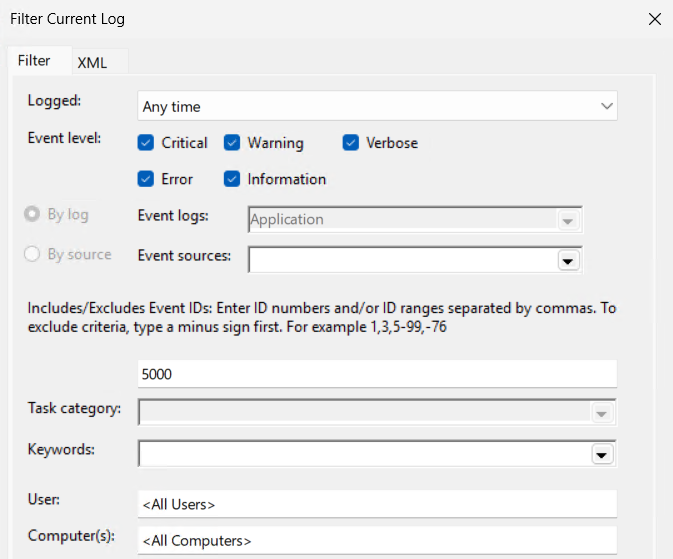Click the All Users field

pyautogui.click(x=377, y=504)
